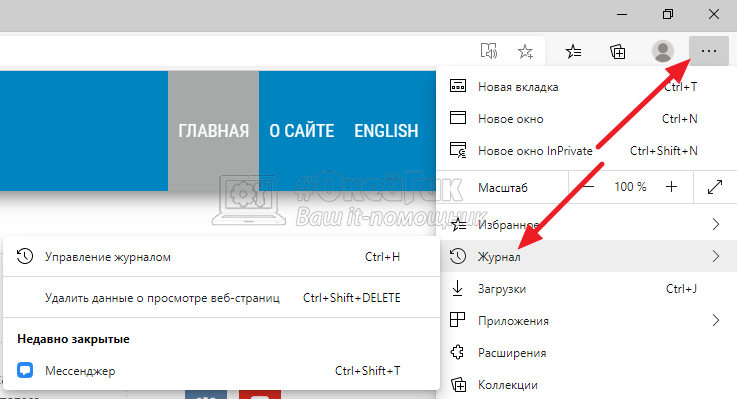This screenshot has width=737, height=399.
Task: Open the Расширения menu item
Action: coord(587,352)
